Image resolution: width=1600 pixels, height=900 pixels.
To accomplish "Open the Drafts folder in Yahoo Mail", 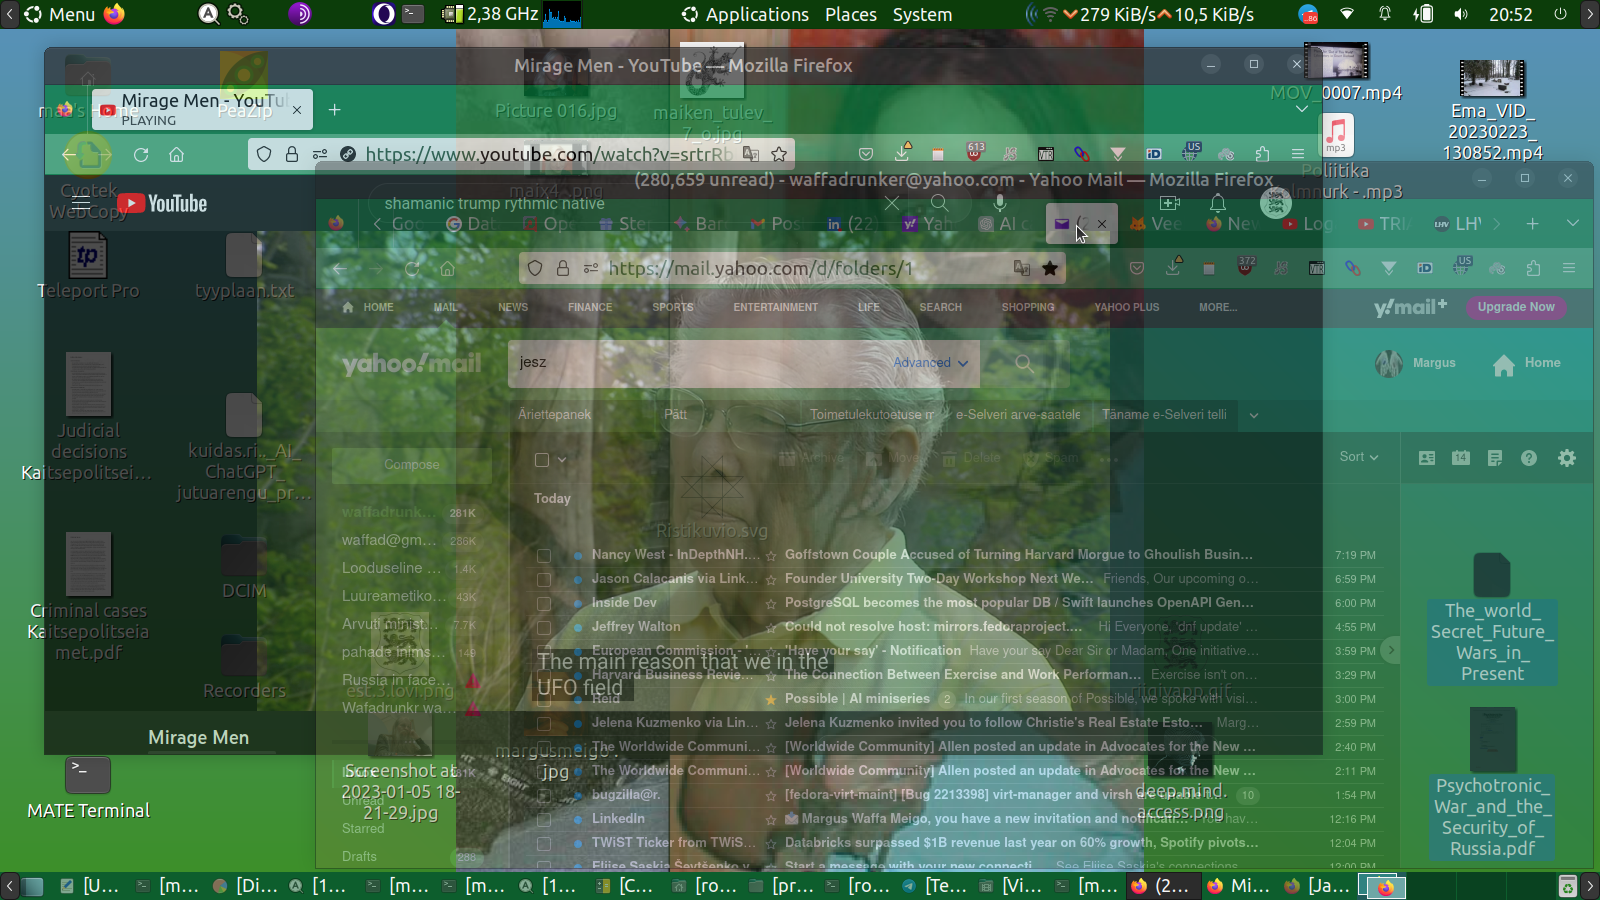I will click(359, 856).
